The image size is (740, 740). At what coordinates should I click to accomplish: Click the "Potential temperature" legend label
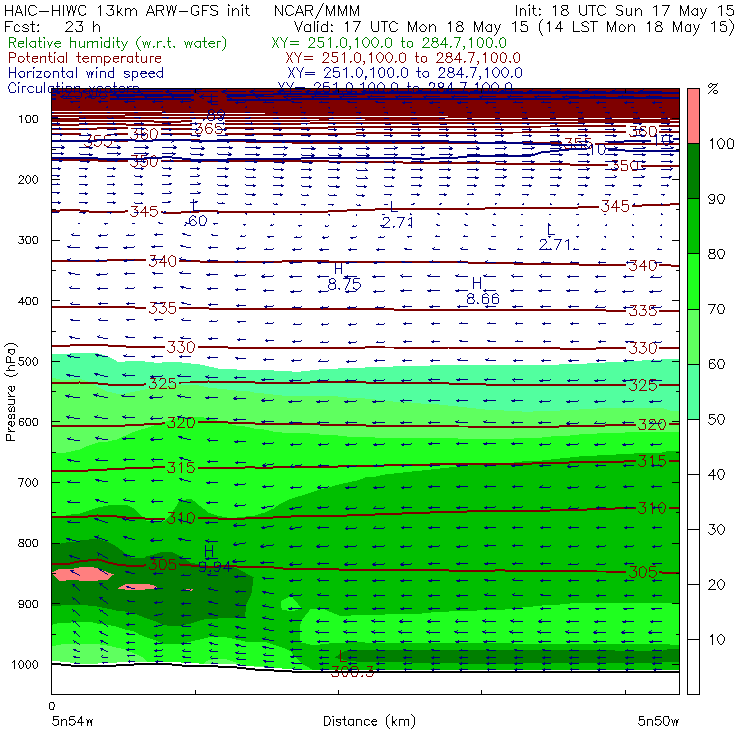(85, 58)
